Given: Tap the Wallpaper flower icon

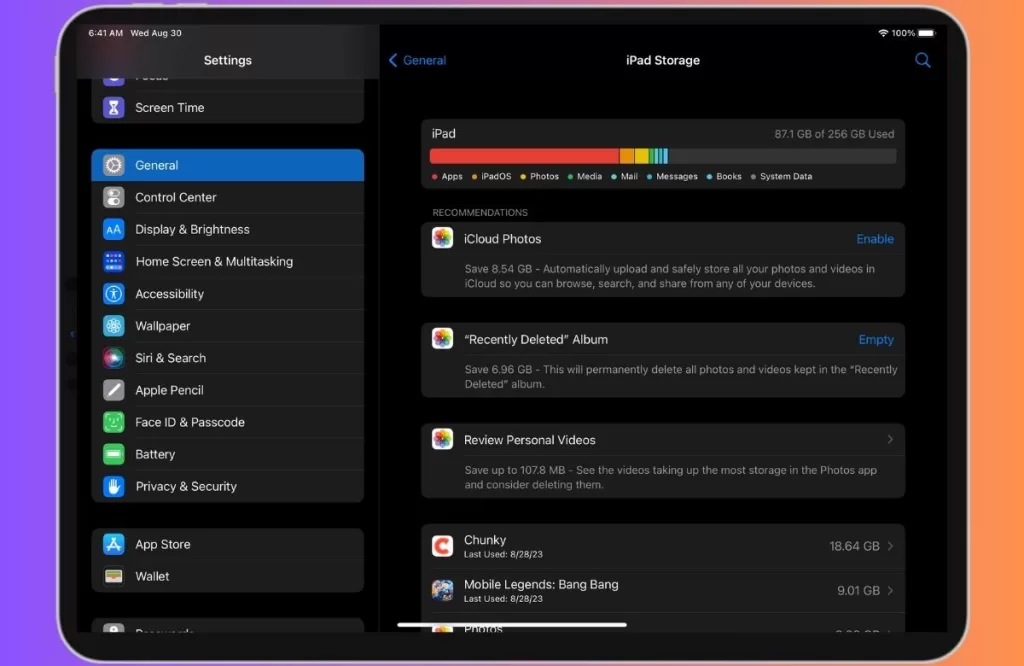Looking at the screenshot, I should click(x=114, y=326).
